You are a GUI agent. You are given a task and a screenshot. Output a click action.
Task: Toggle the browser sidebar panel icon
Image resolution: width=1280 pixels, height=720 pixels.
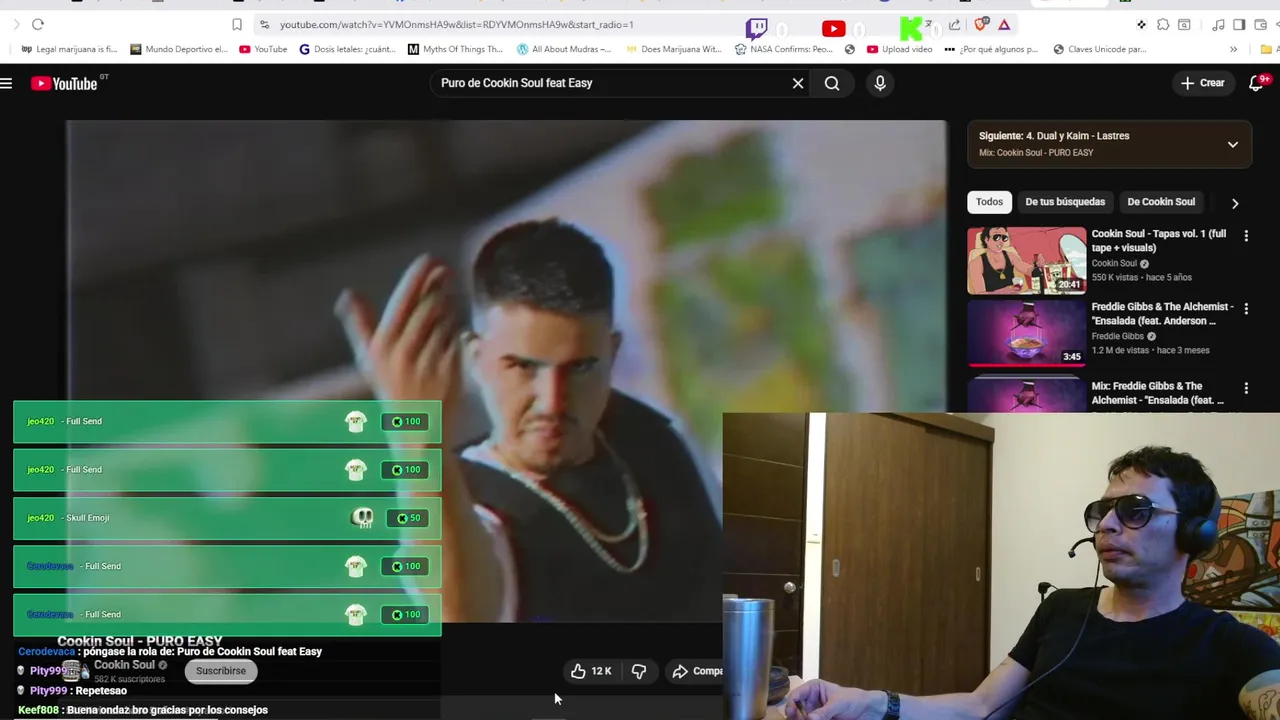coord(1239,24)
